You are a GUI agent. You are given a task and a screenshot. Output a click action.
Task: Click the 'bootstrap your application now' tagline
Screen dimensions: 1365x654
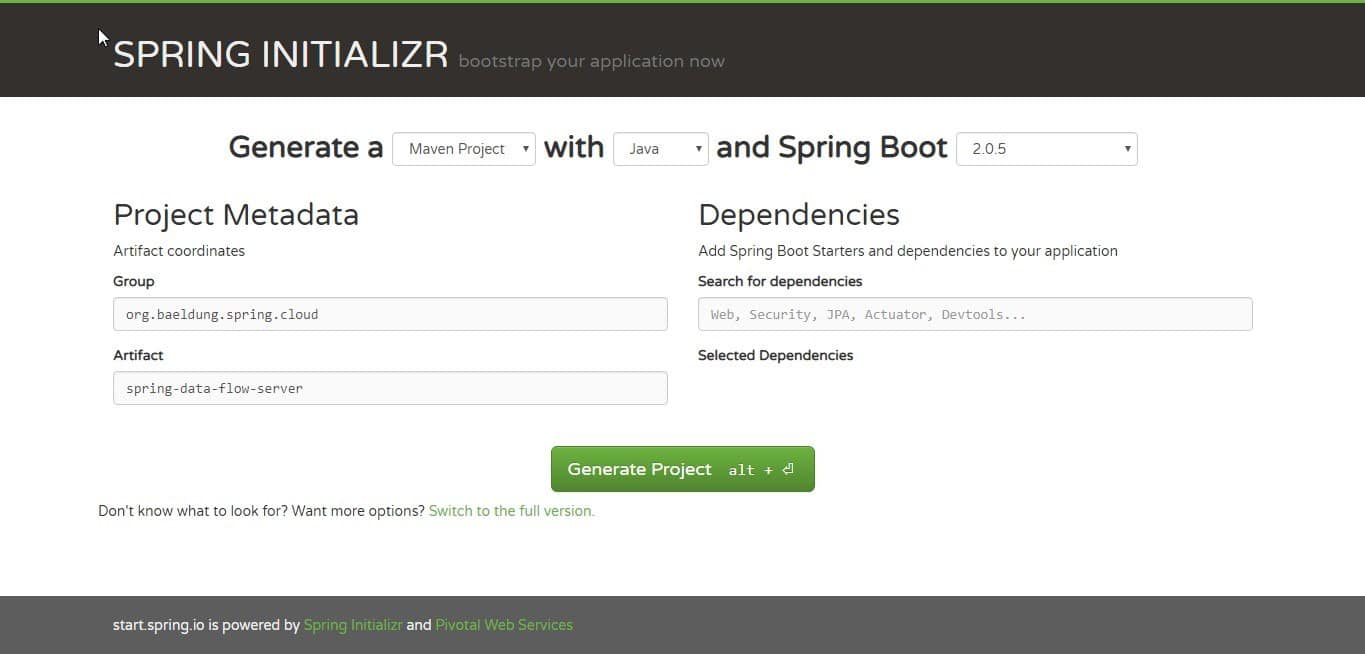click(591, 61)
